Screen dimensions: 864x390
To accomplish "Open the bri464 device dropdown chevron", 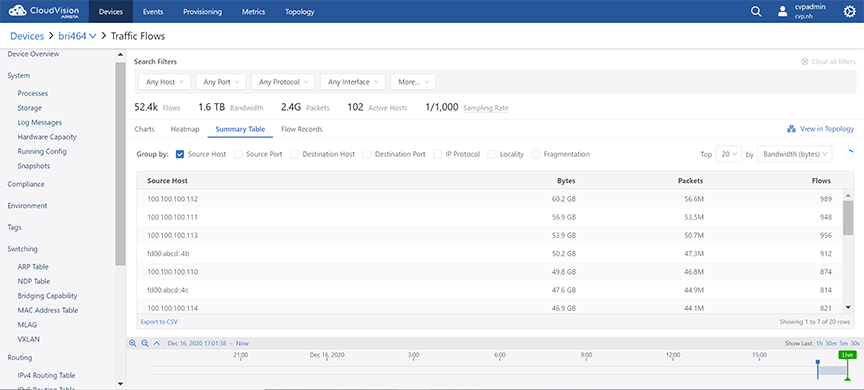I will (x=93, y=36).
